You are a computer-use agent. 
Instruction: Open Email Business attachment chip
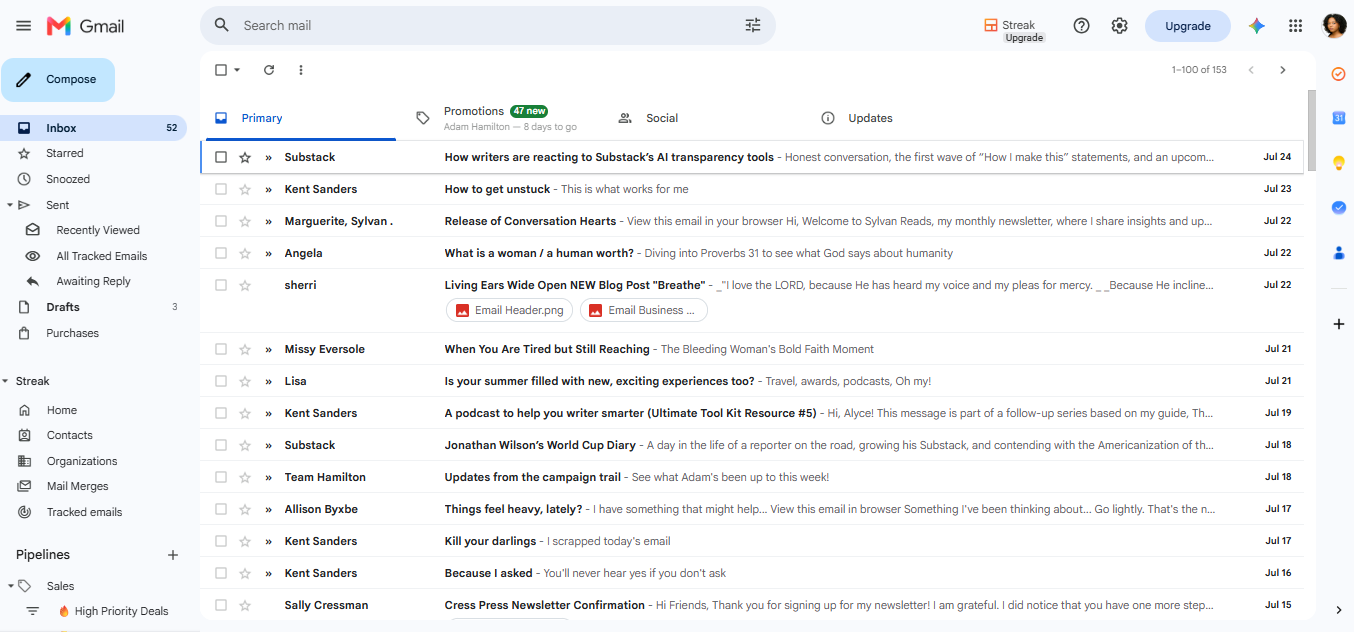pyautogui.click(x=643, y=310)
